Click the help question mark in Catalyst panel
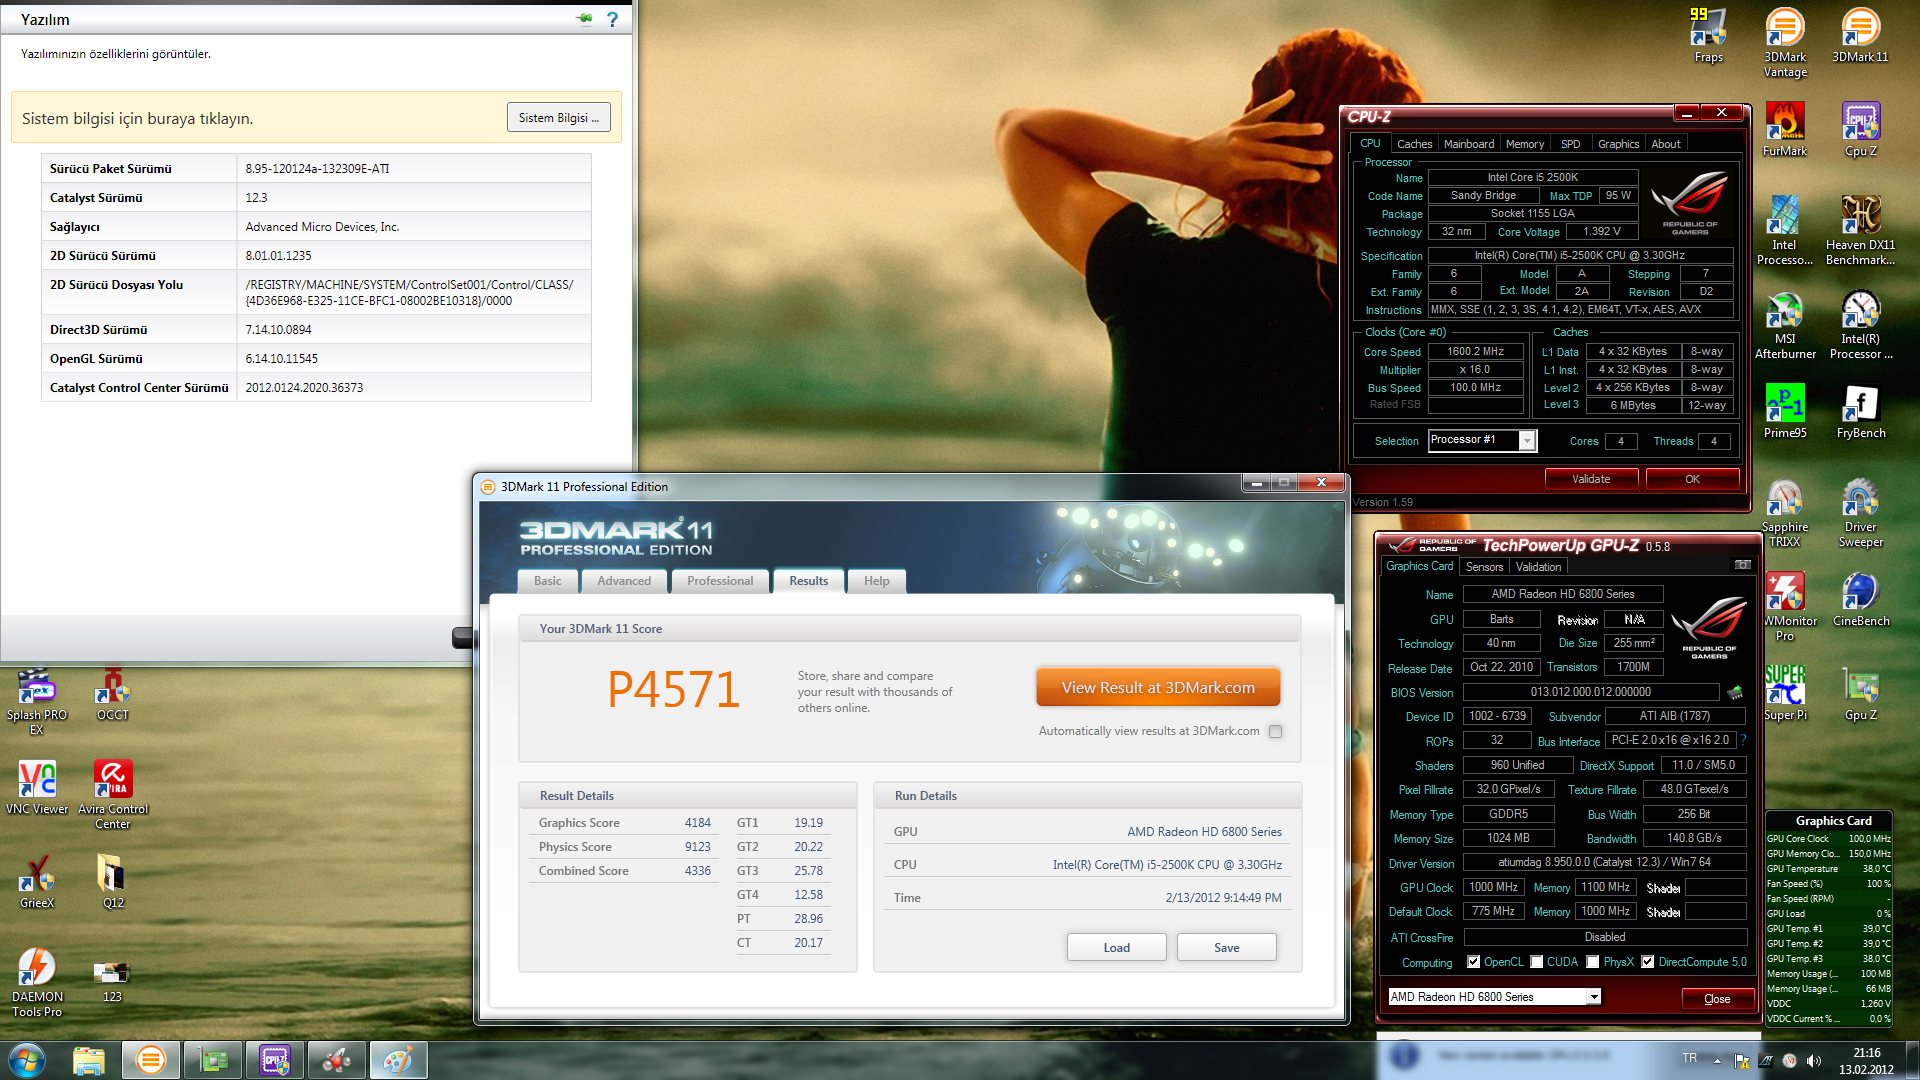Image resolution: width=1920 pixels, height=1080 pixels. pos(612,19)
